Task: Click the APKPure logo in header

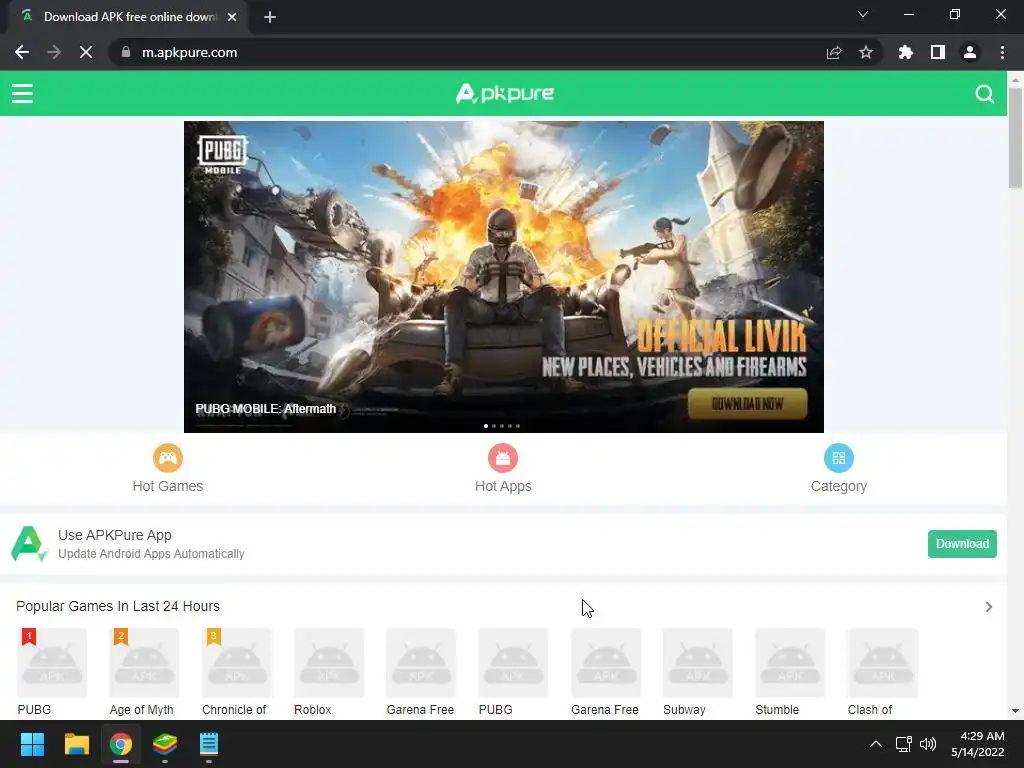Action: (504, 93)
